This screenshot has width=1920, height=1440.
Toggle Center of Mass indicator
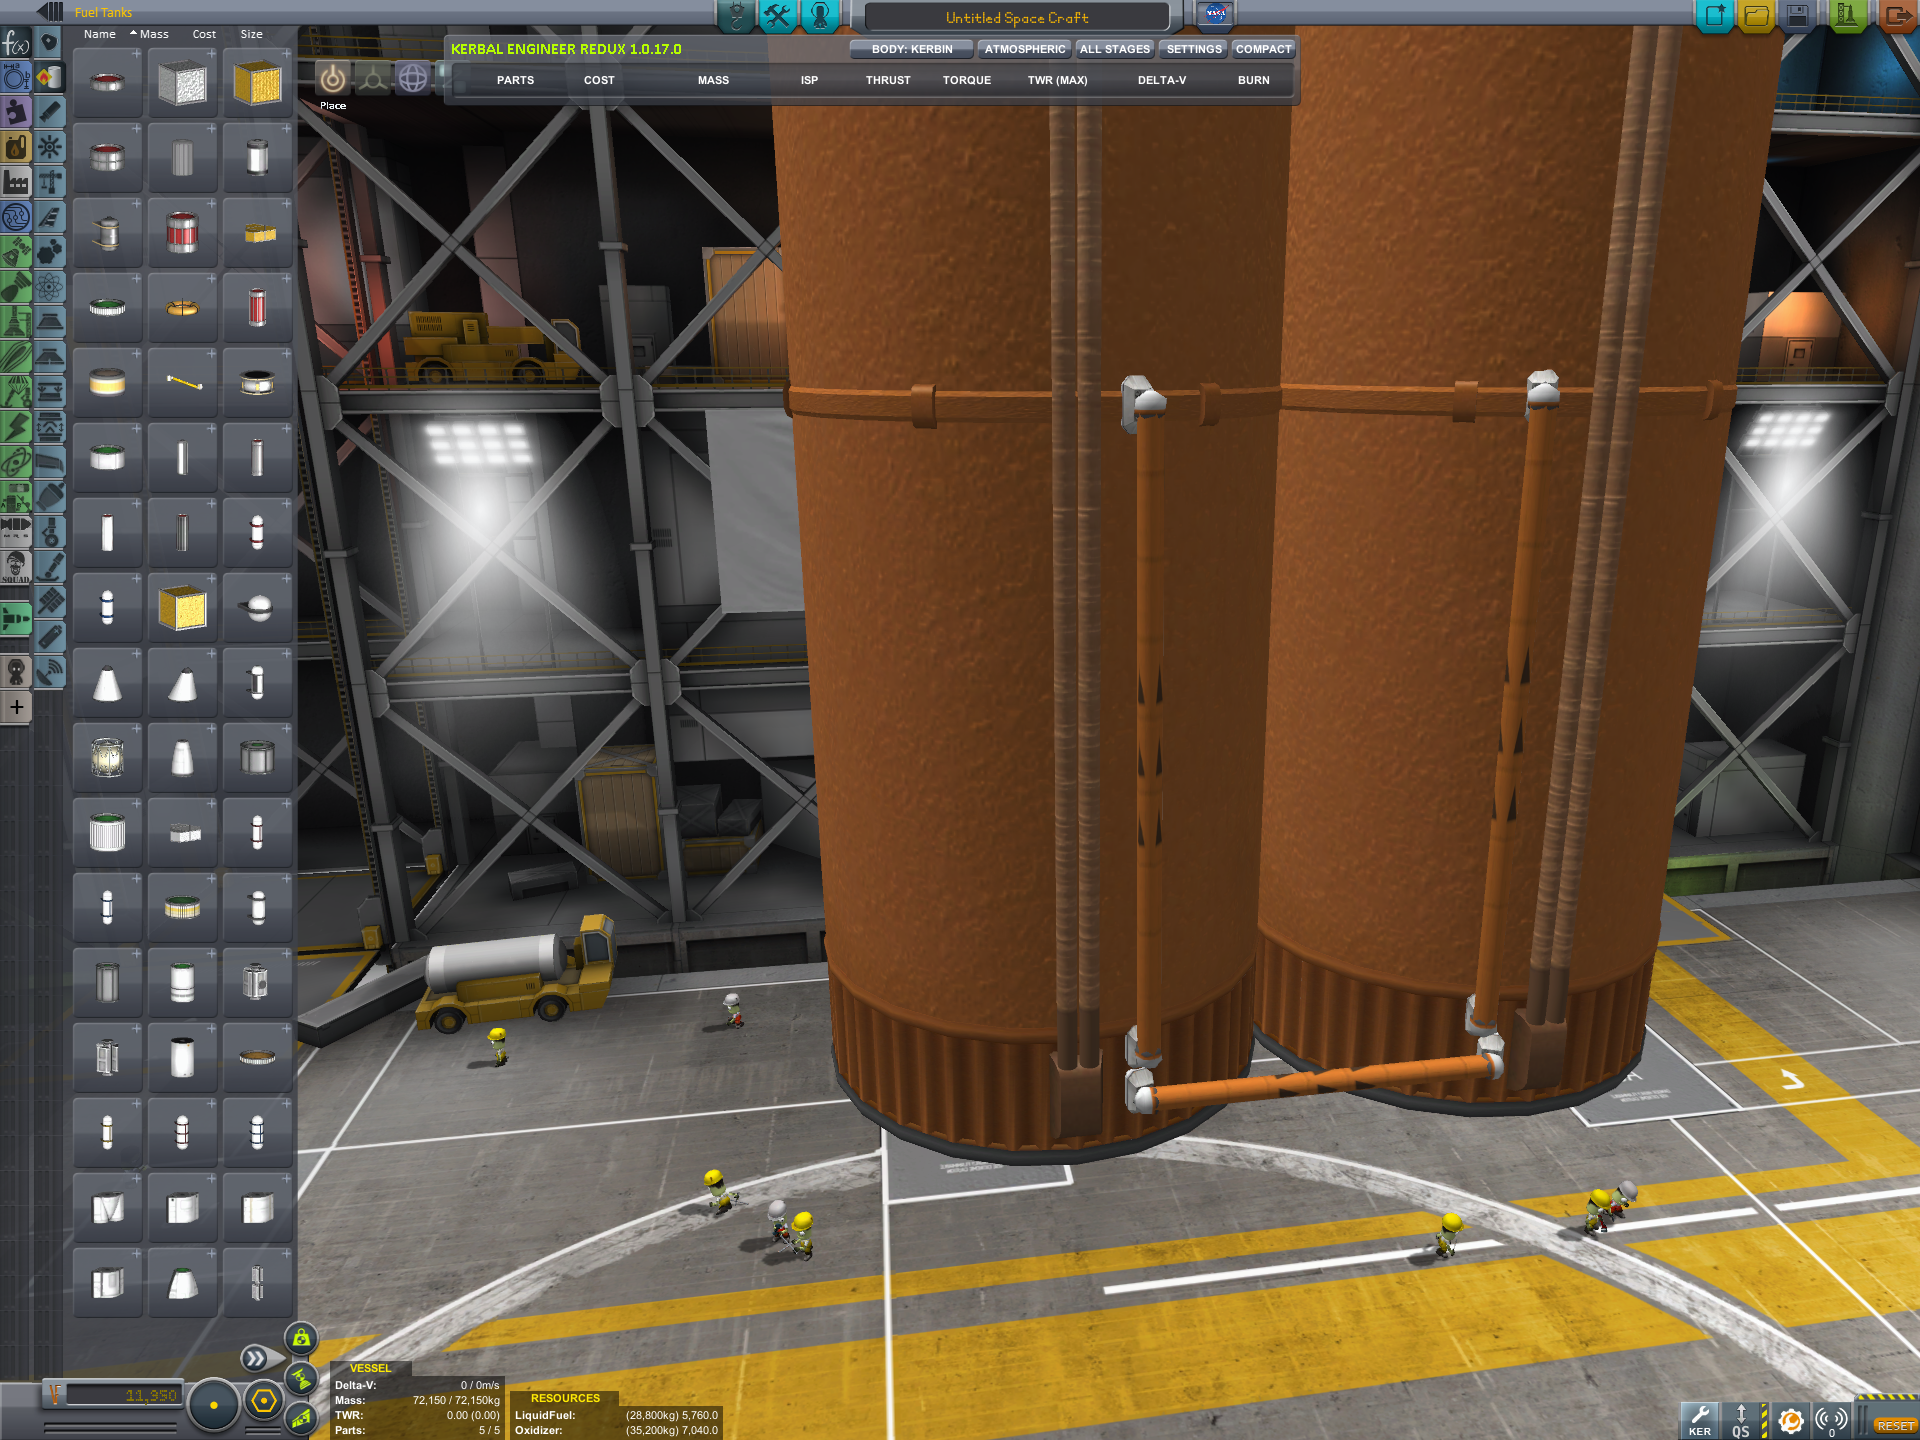301,1338
